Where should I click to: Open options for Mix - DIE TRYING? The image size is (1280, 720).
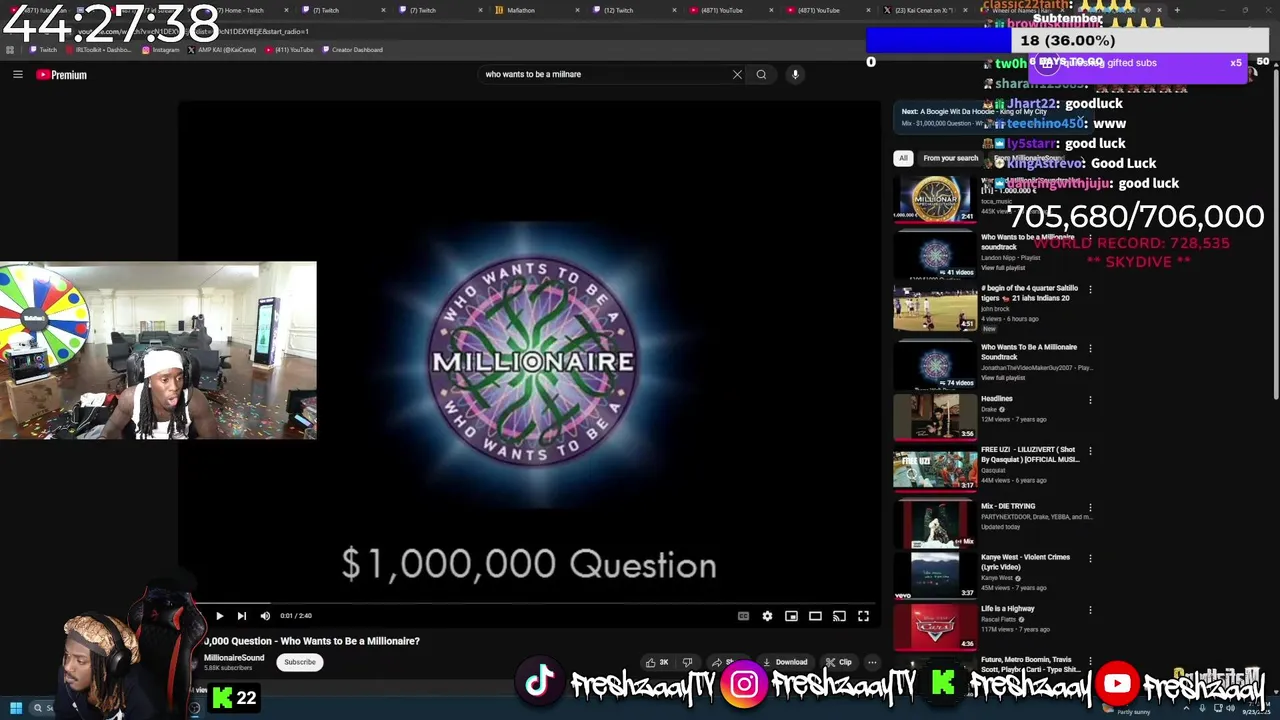[1090, 507]
